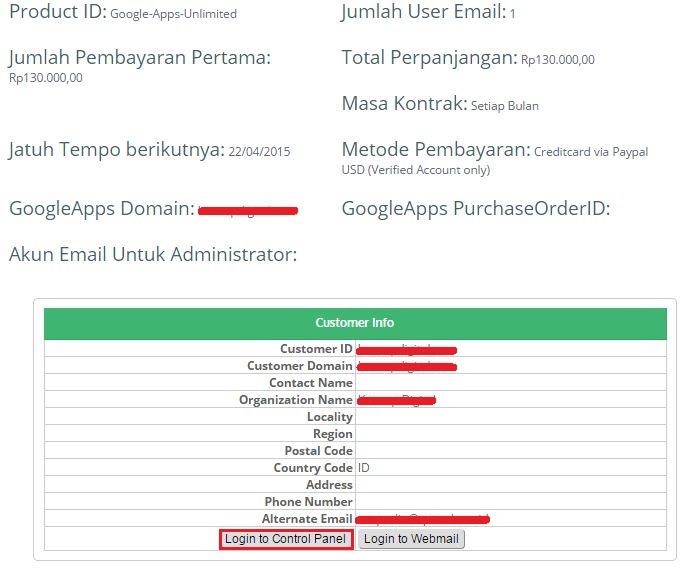Screen dimensions: 694x572
Task: Select the Customer Domain row label
Action: click(x=299, y=366)
